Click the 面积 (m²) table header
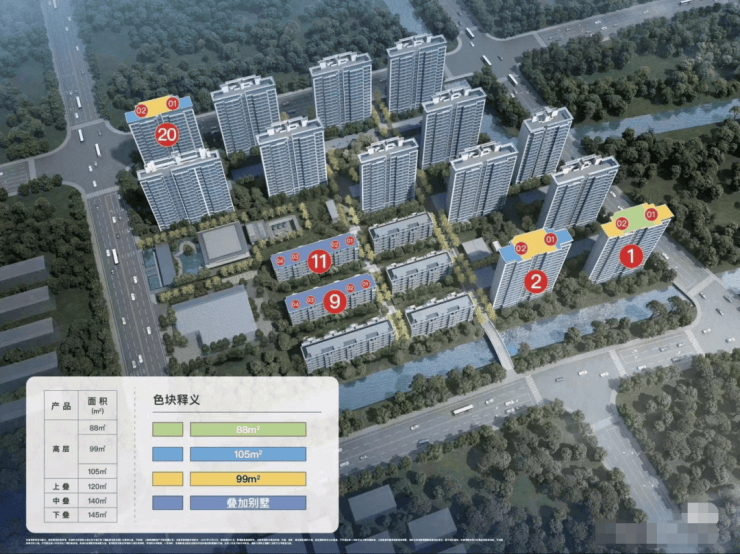Image resolution: width=740 pixels, height=554 pixels. point(97,405)
